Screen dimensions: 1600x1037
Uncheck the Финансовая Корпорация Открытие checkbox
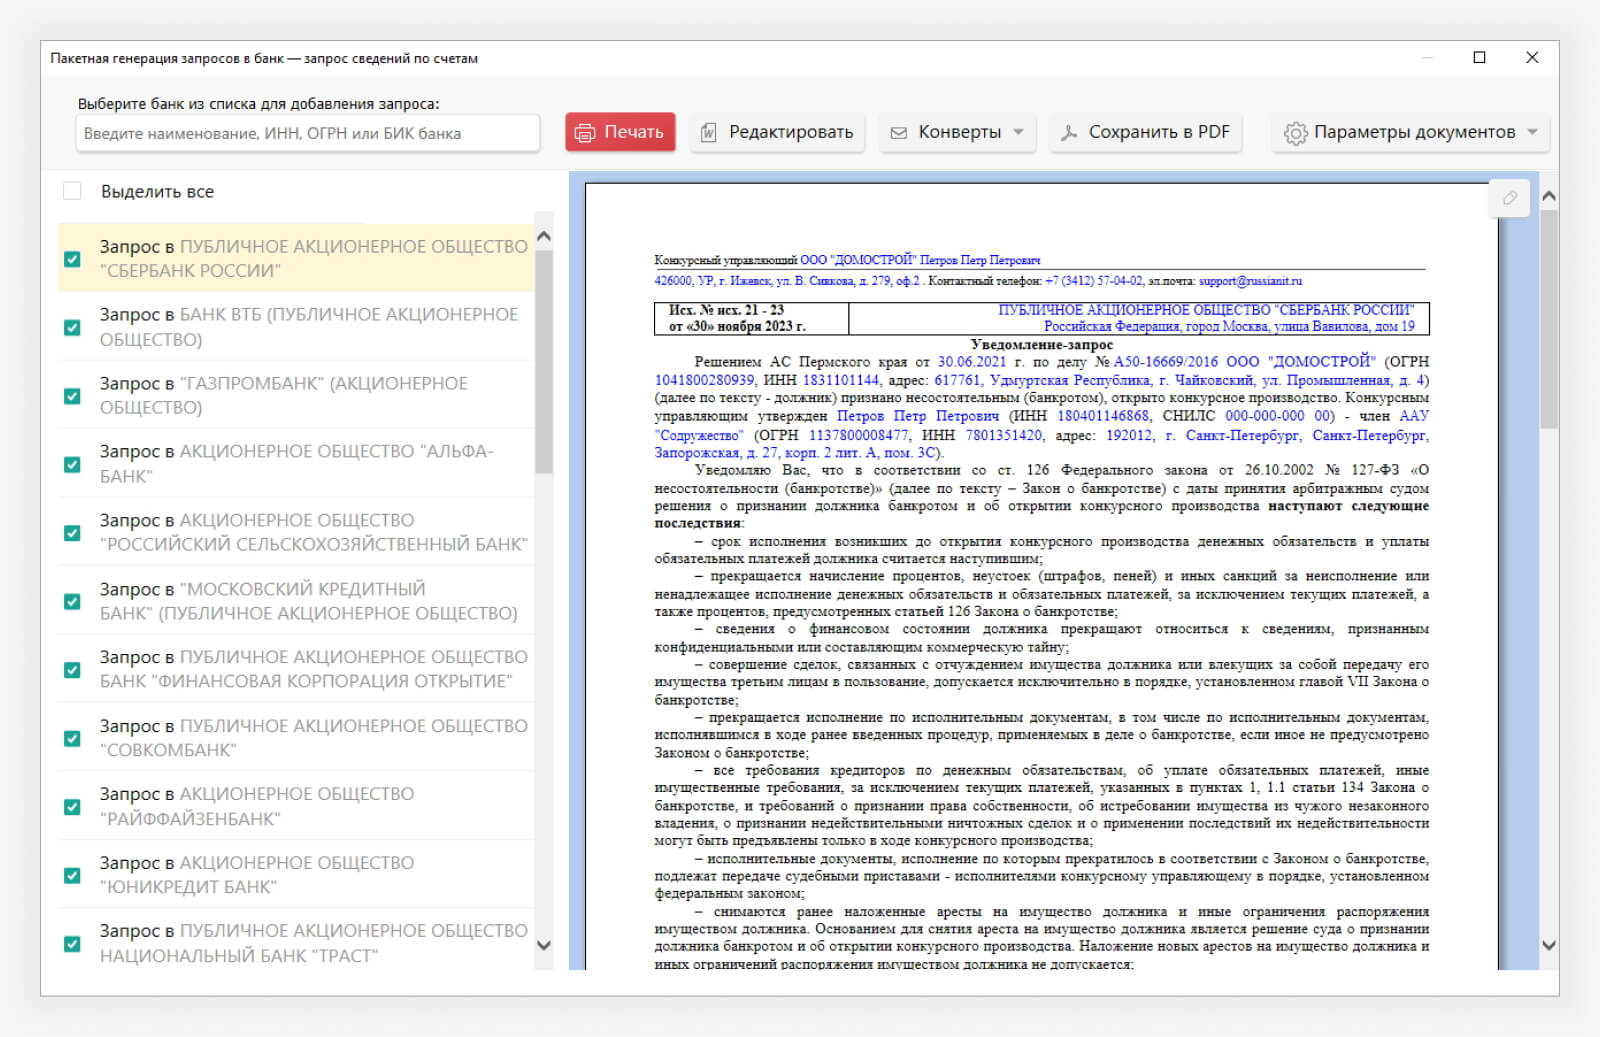[x=72, y=670]
